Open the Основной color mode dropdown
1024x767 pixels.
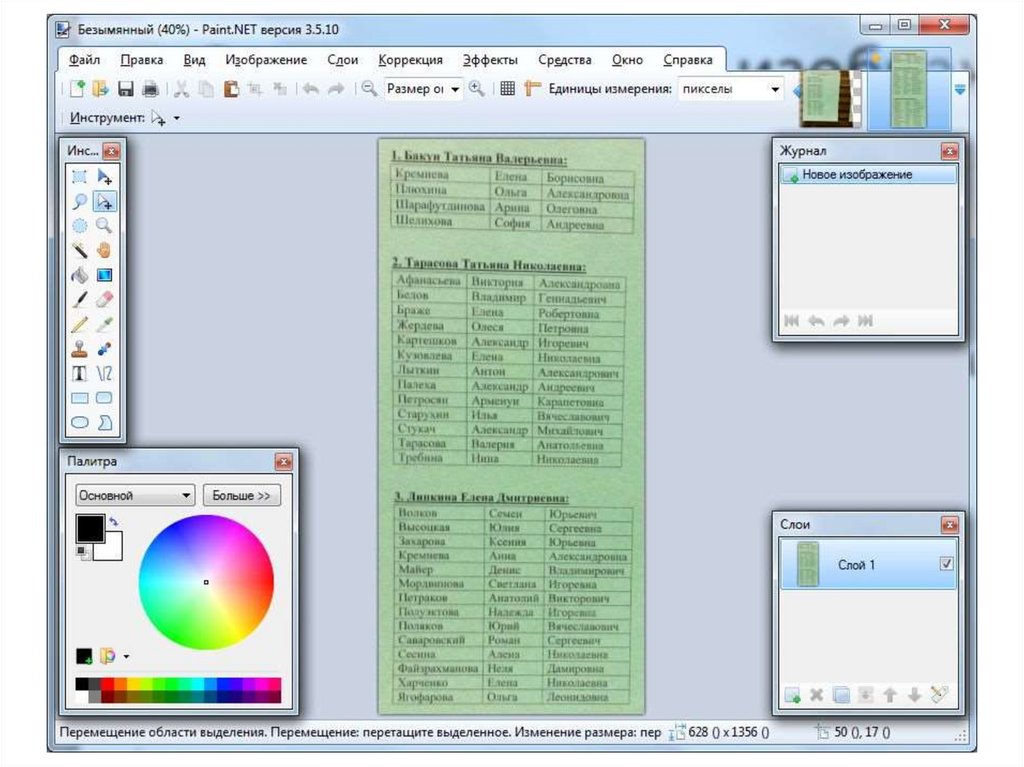135,495
